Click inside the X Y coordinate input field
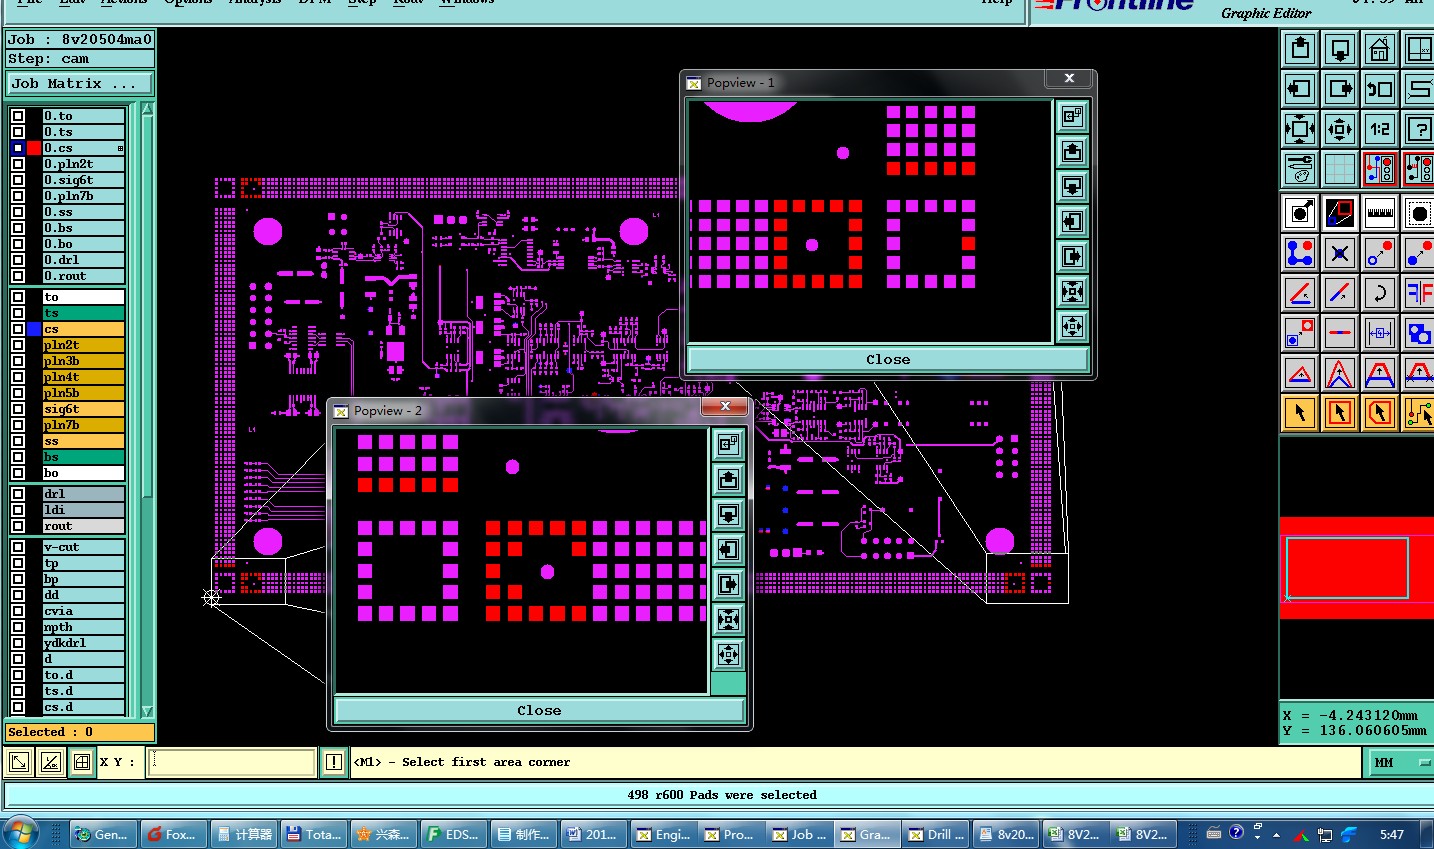Viewport: 1434px width, 849px height. [232, 762]
